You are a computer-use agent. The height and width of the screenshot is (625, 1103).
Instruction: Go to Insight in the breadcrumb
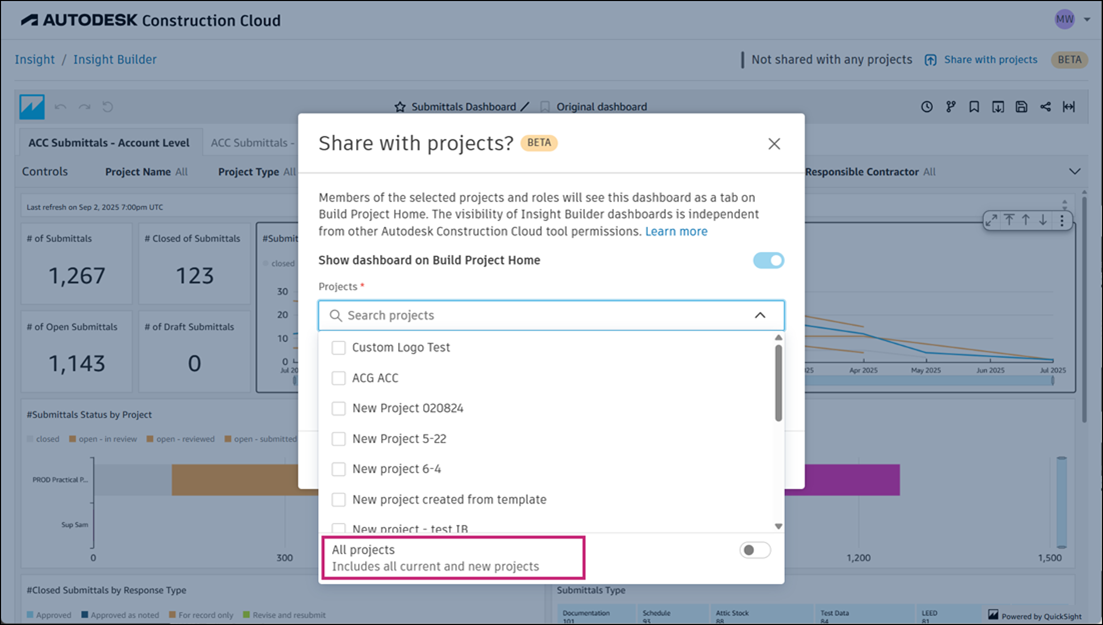coord(35,60)
